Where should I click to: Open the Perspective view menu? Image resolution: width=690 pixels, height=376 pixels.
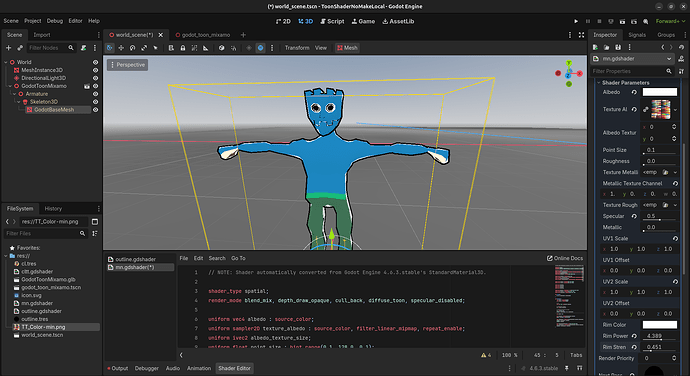[127, 65]
